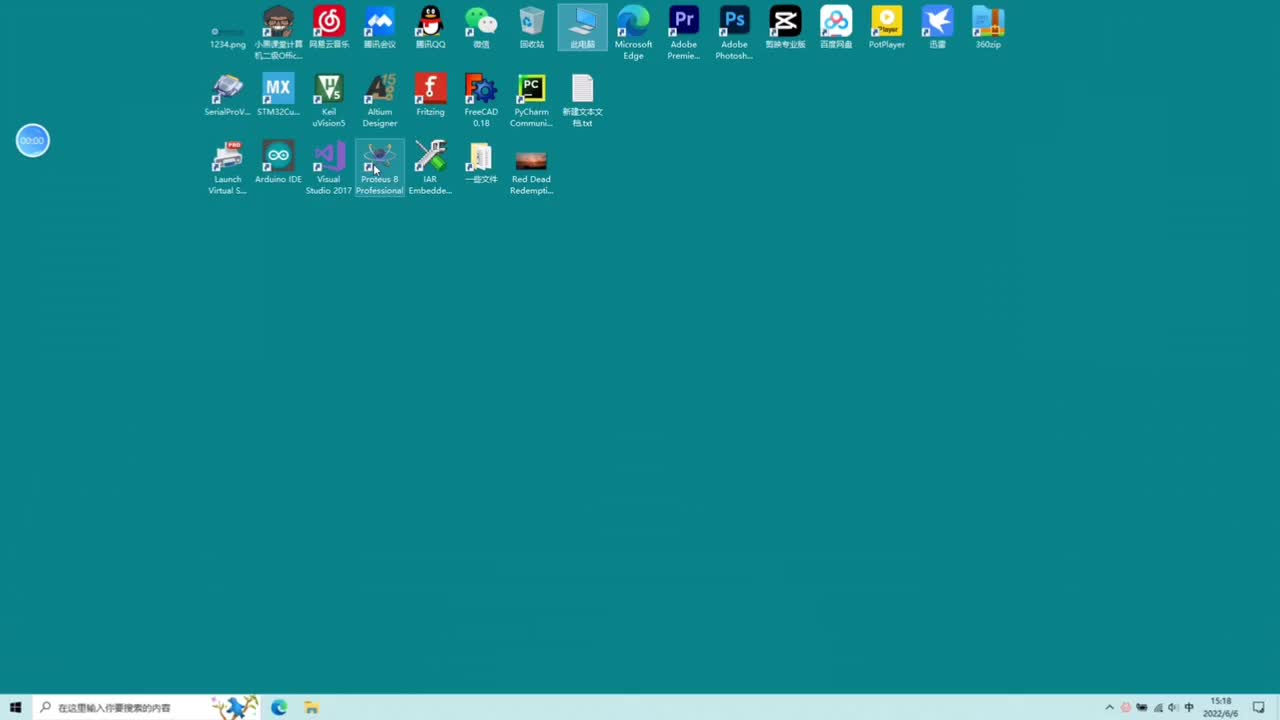This screenshot has width=1280, height=720.
Task: Open the volume speaker tray icon
Action: (x=1173, y=707)
